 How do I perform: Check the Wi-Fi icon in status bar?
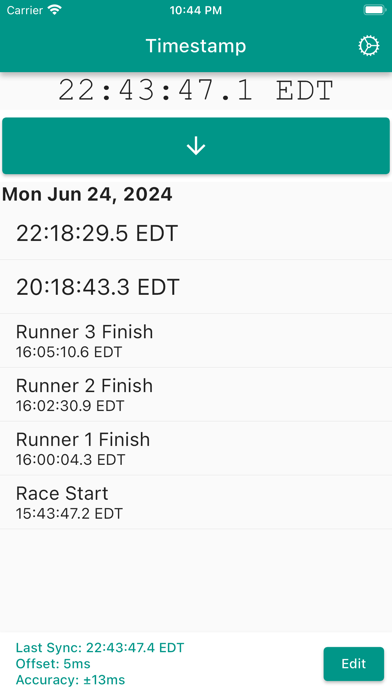pyautogui.click(x=55, y=10)
